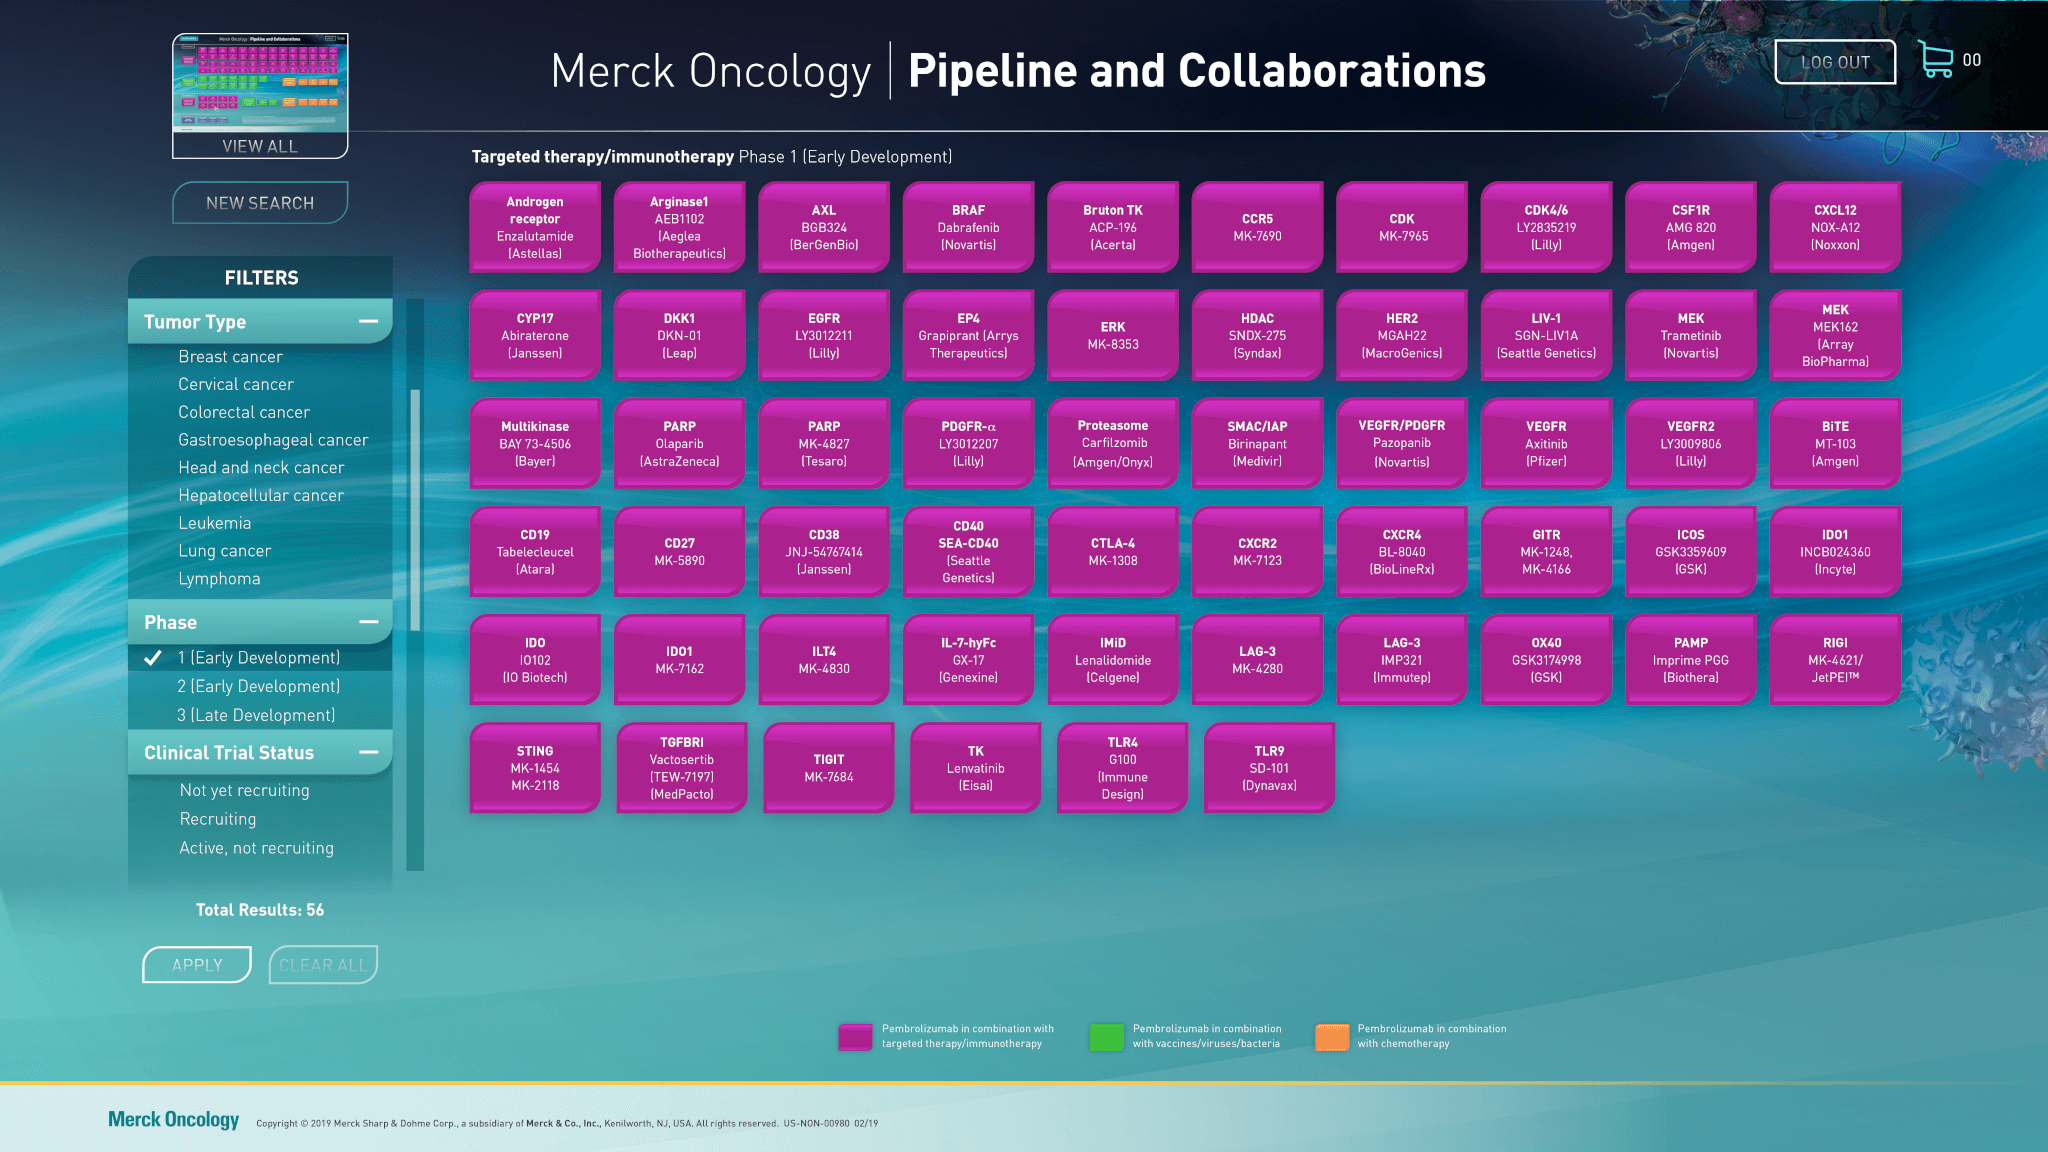The image size is (2048, 1152).
Task: Filter by Breast cancer tumor type
Action: (x=230, y=357)
